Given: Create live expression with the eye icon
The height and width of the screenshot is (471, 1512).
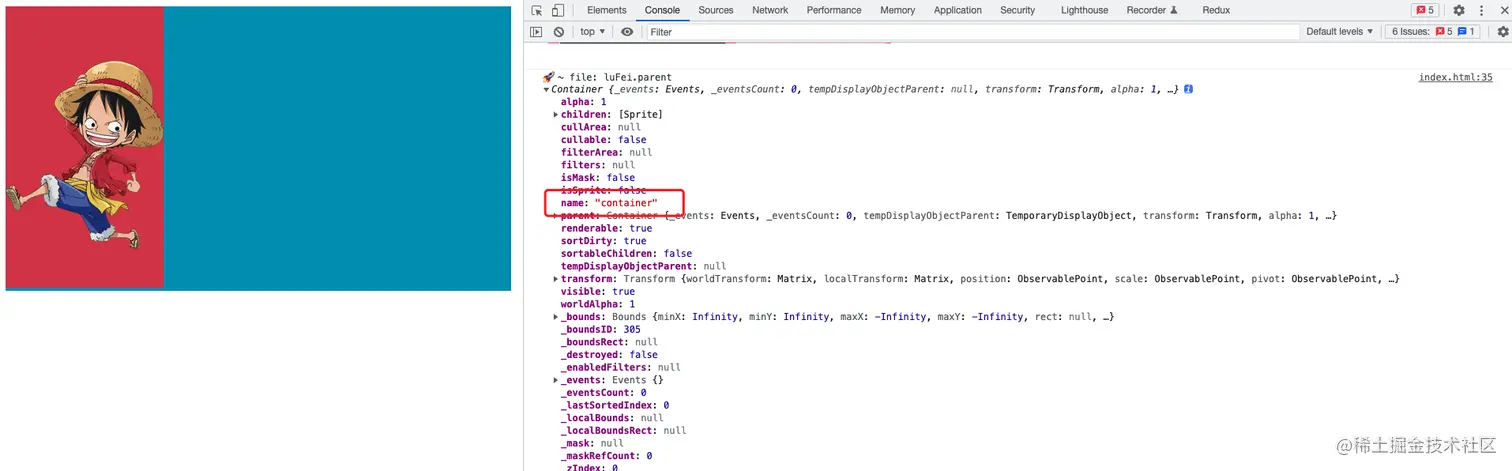Looking at the screenshot, I should point(627,32).
